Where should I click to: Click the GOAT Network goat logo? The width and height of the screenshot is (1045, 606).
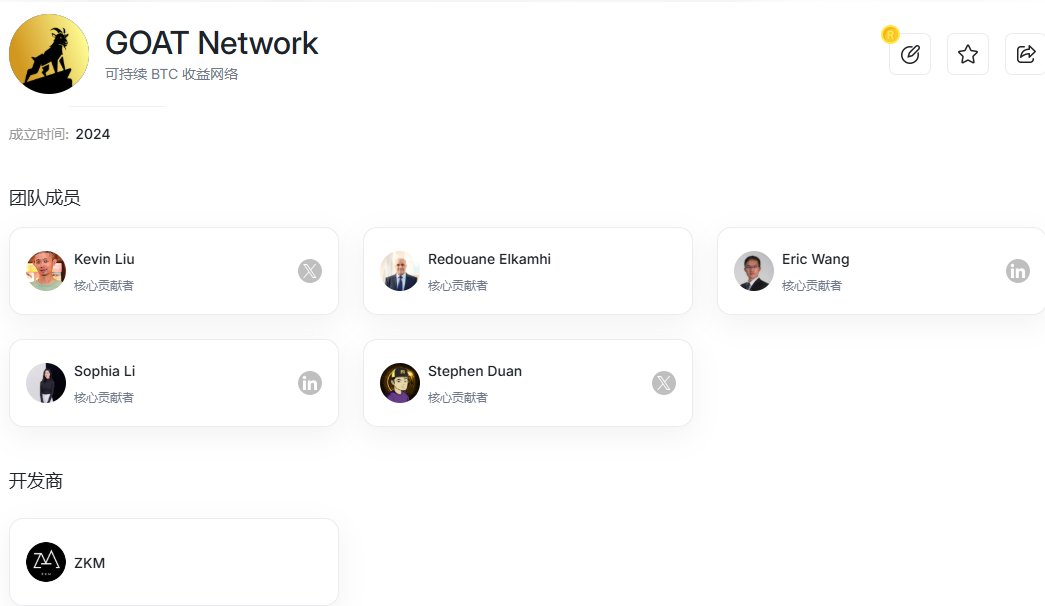coord(49,54)
